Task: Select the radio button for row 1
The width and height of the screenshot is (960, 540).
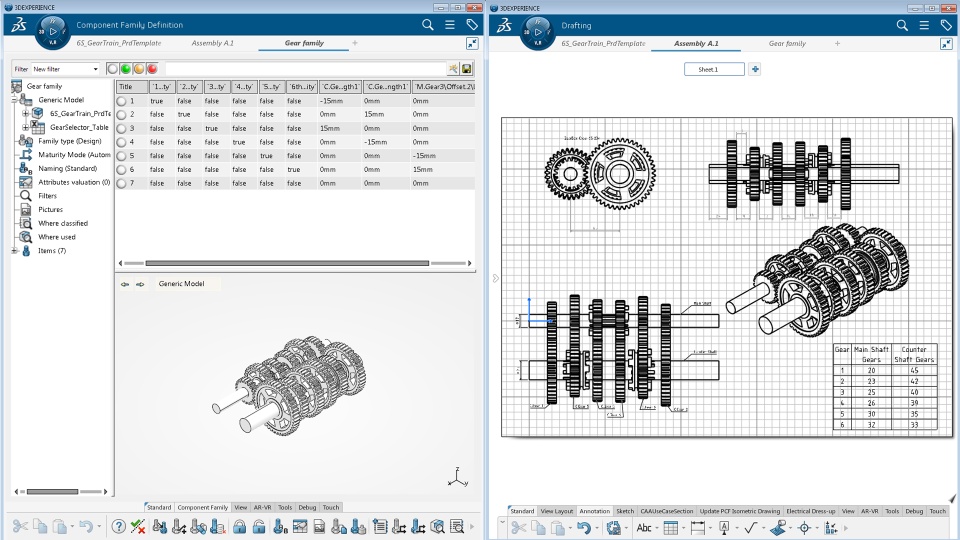Action: 122,101
